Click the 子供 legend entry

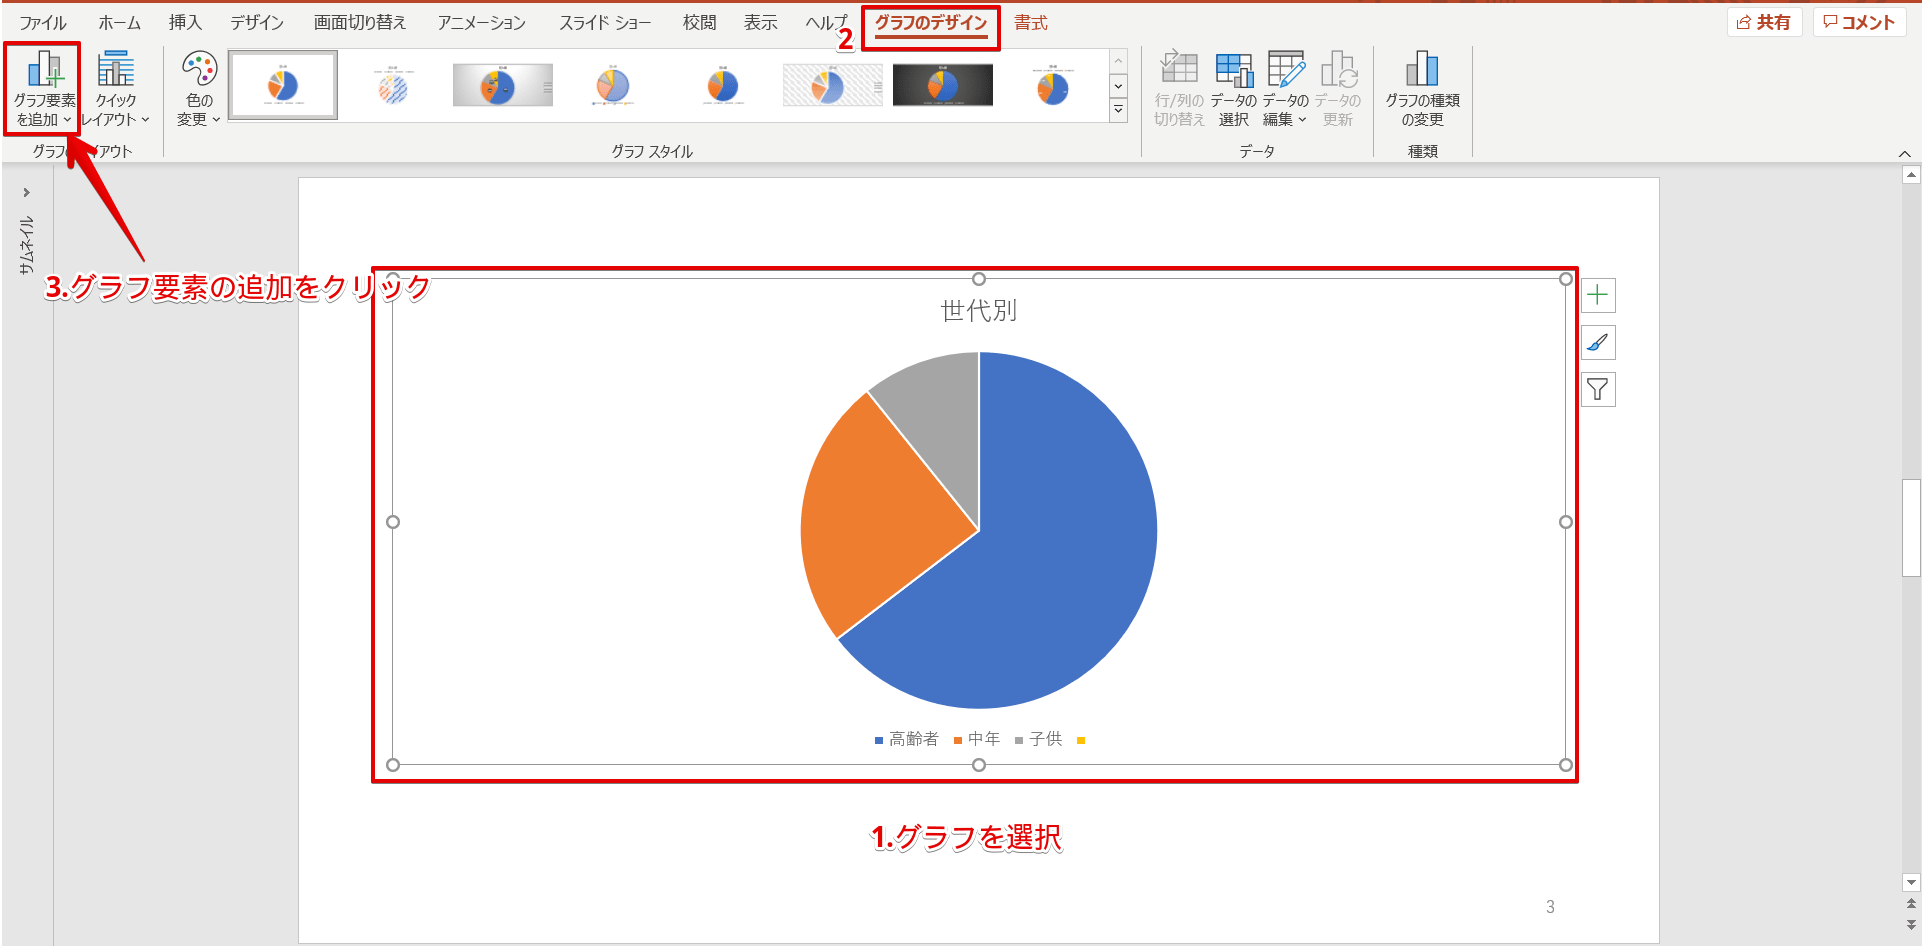[1038, 739]
